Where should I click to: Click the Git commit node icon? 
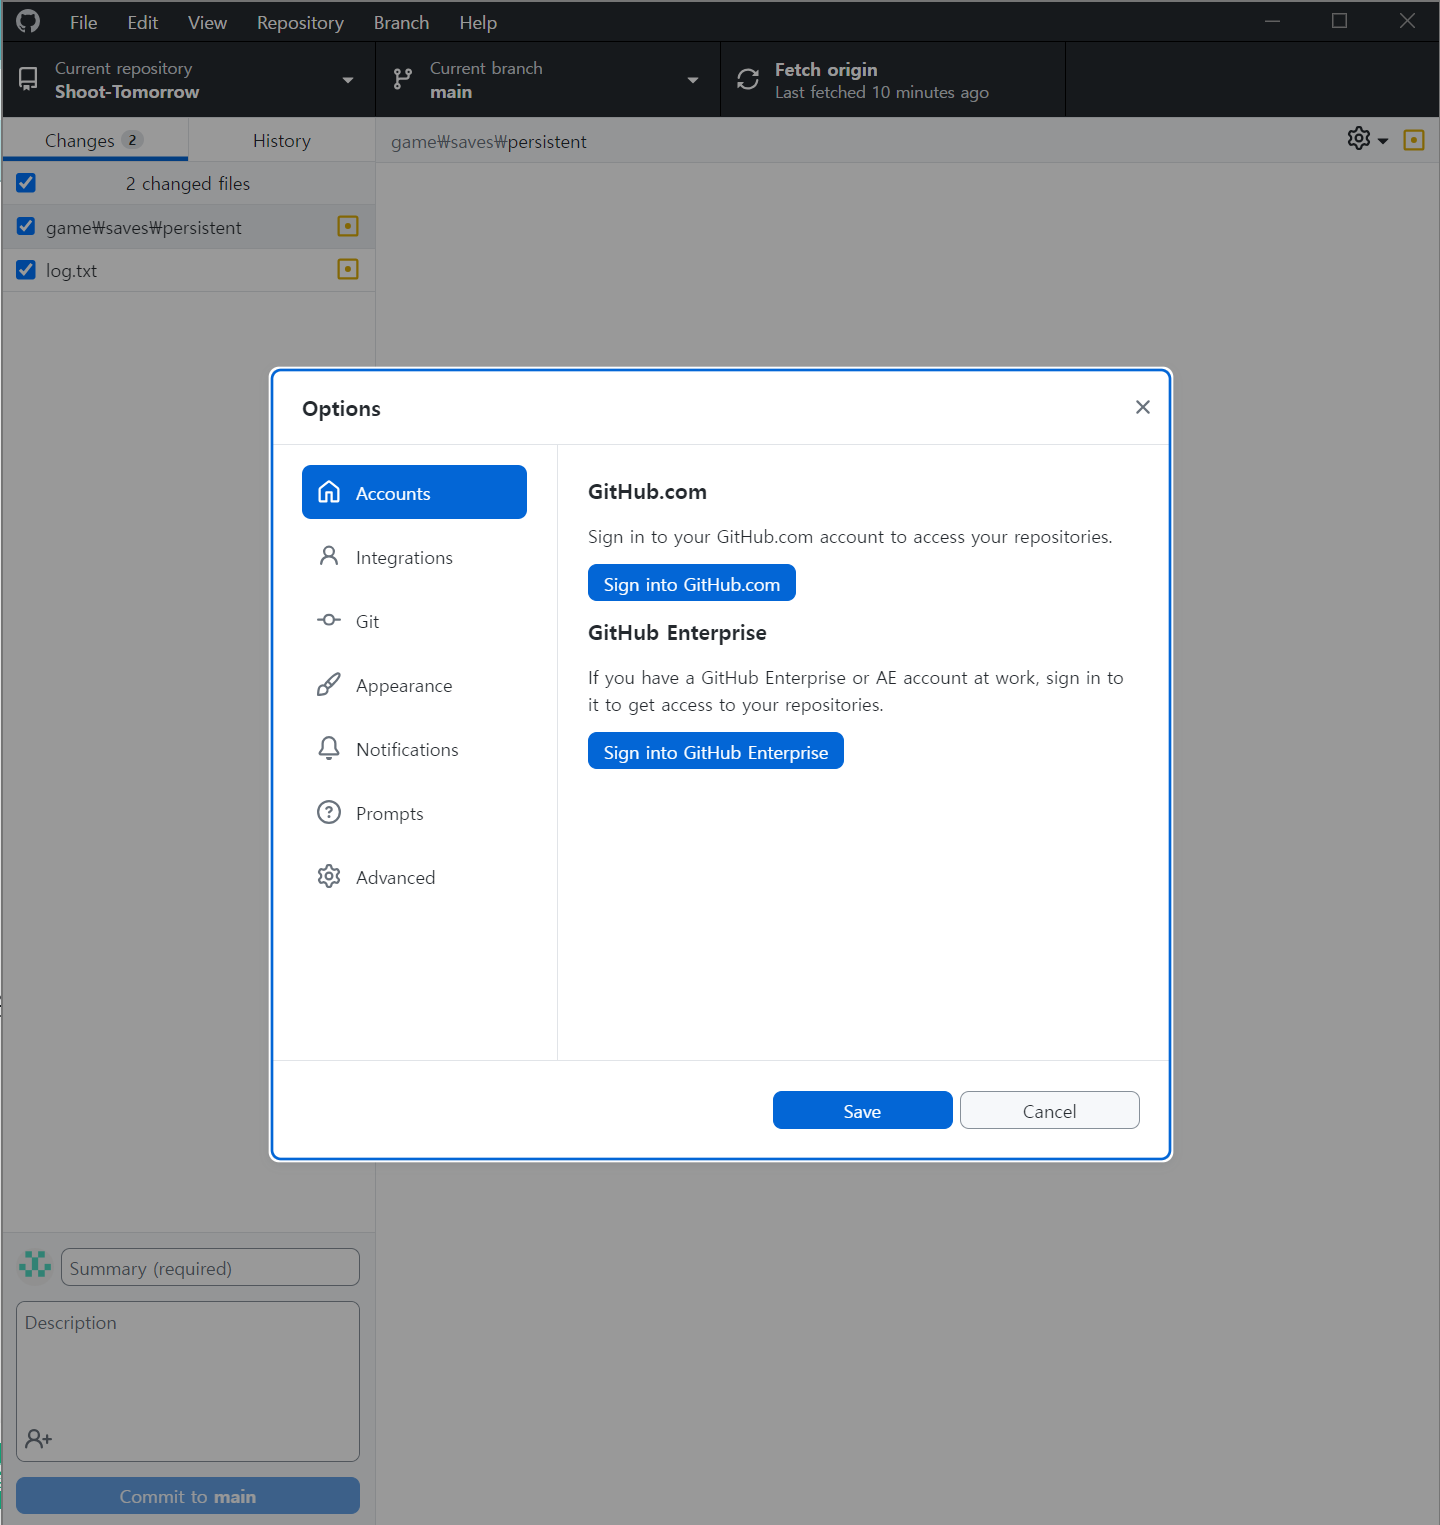[x=329, y=620]
